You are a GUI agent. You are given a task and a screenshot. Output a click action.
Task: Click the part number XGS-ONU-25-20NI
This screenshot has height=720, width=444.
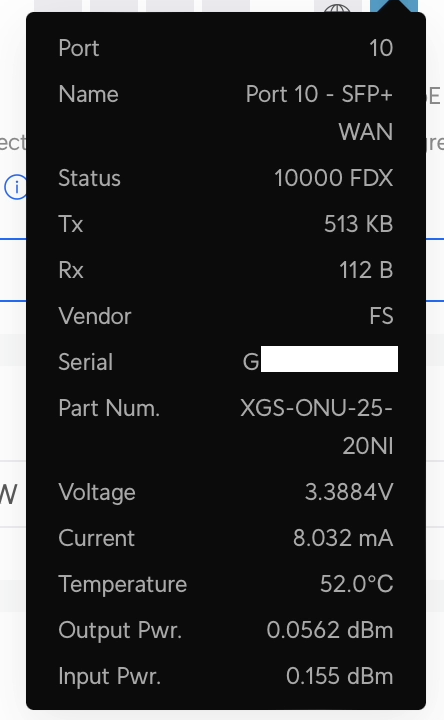tap(317, 427)
